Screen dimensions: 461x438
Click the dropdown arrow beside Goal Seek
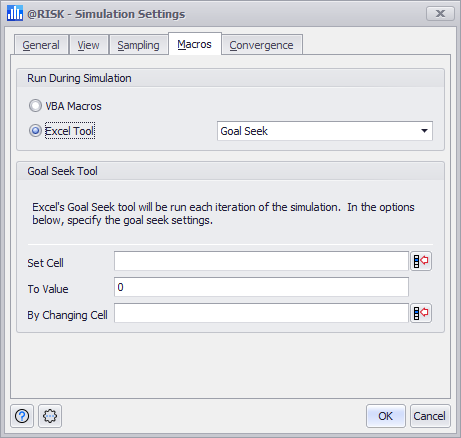click(424, 131)
